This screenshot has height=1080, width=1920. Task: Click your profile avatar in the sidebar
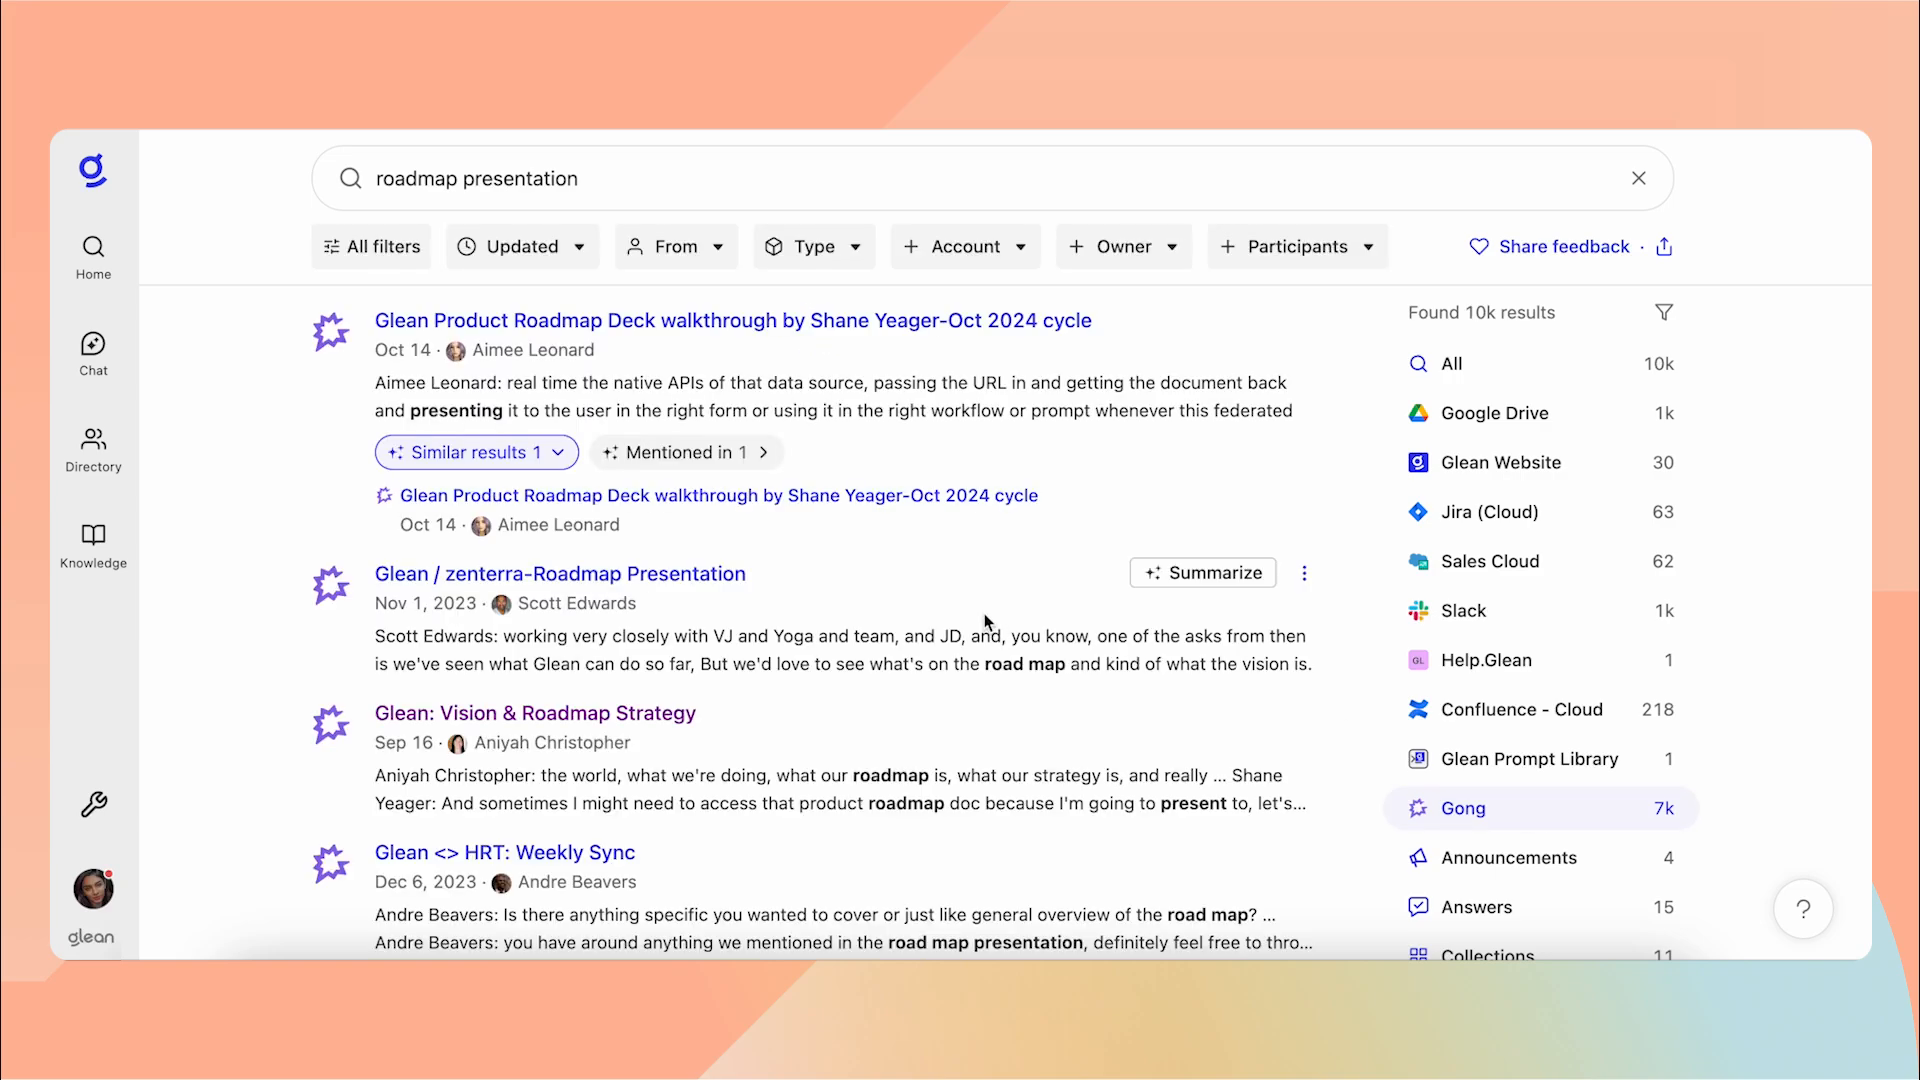point(93,888)
